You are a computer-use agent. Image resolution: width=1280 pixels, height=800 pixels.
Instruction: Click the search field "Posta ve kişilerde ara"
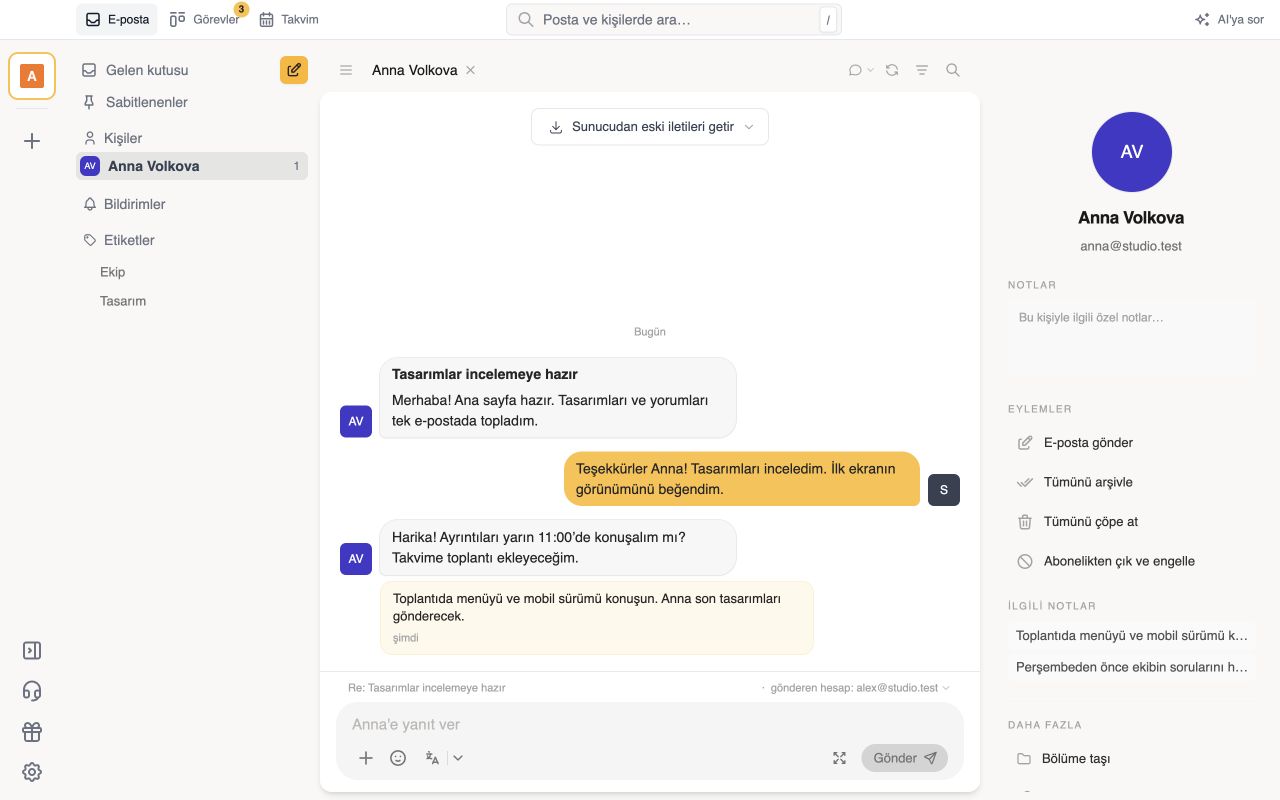(674, 19)
